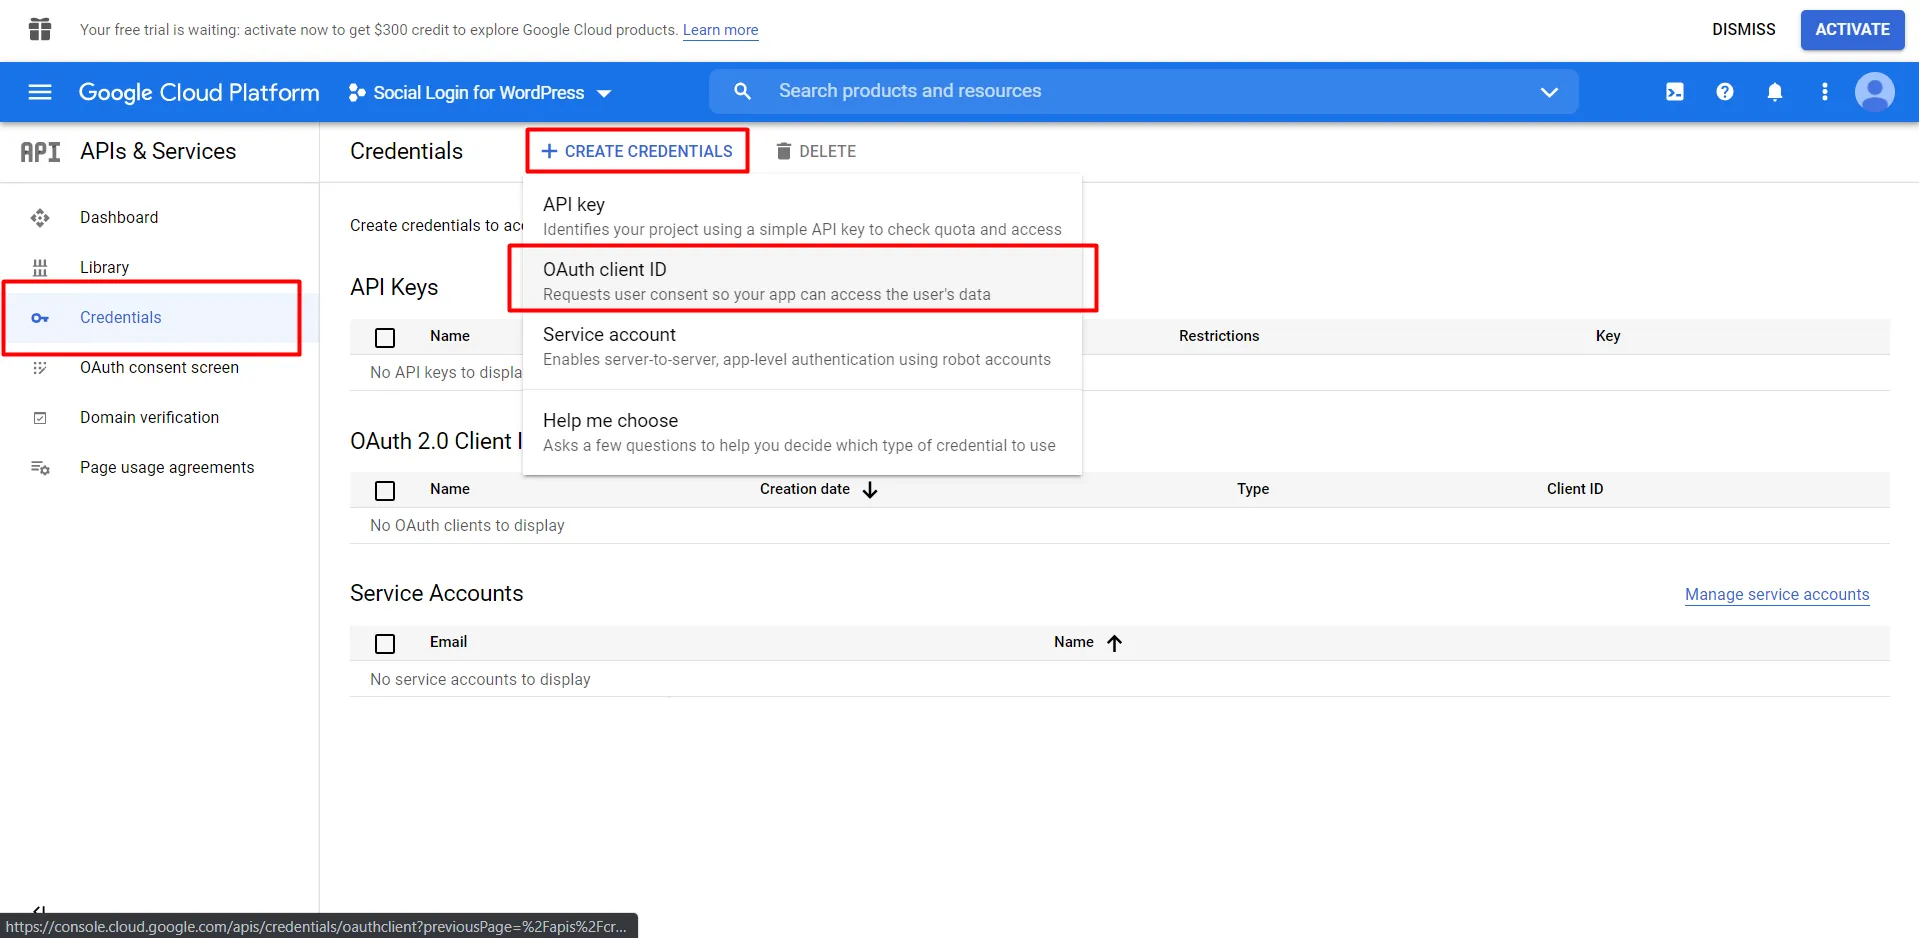Expand the Social Login for WordPress project dropdown

480,93
